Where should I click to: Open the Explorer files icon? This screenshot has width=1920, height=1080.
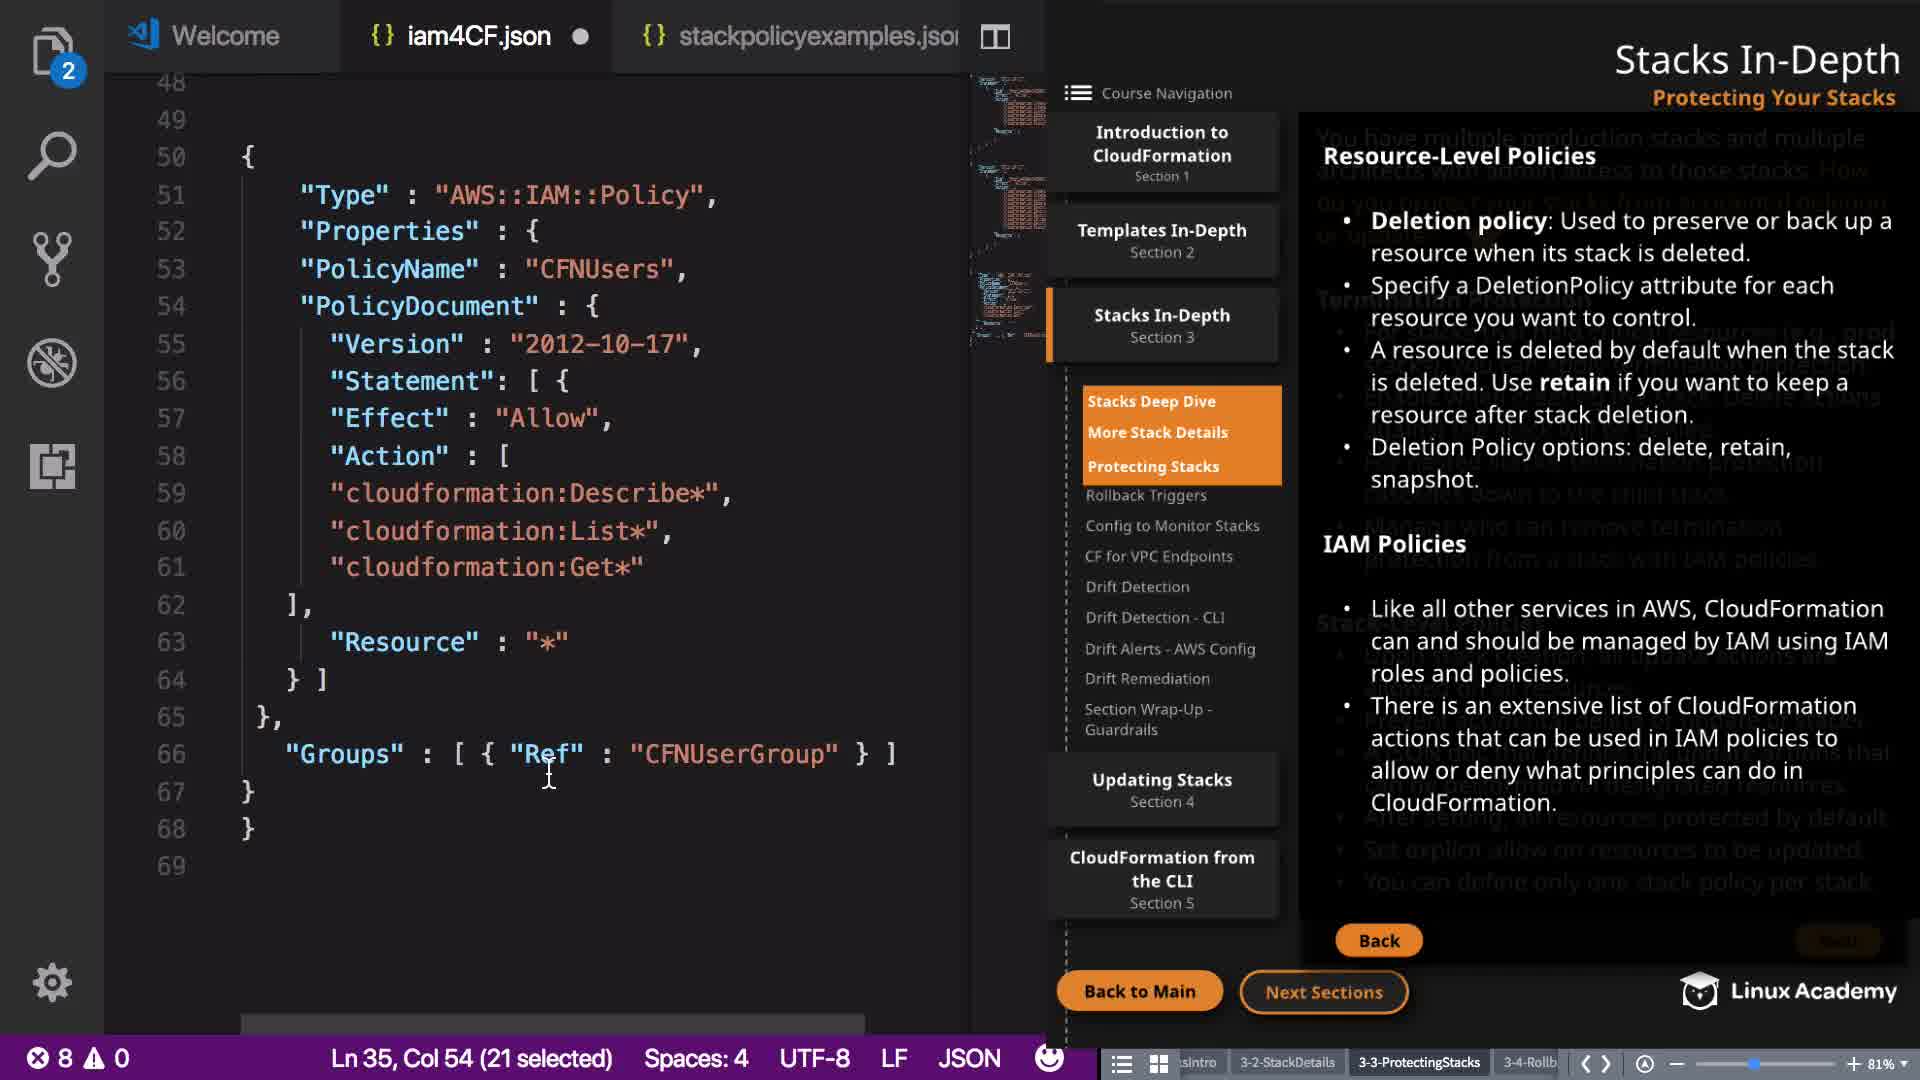point(51,50)
